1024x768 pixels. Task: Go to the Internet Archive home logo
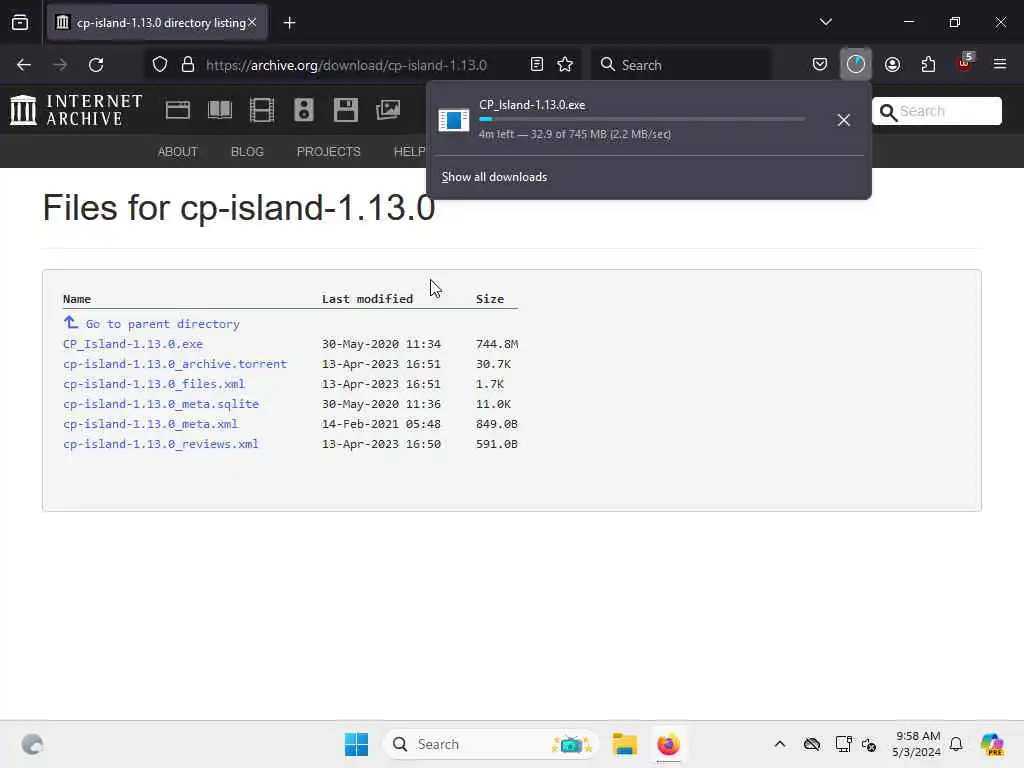[76, 110]
